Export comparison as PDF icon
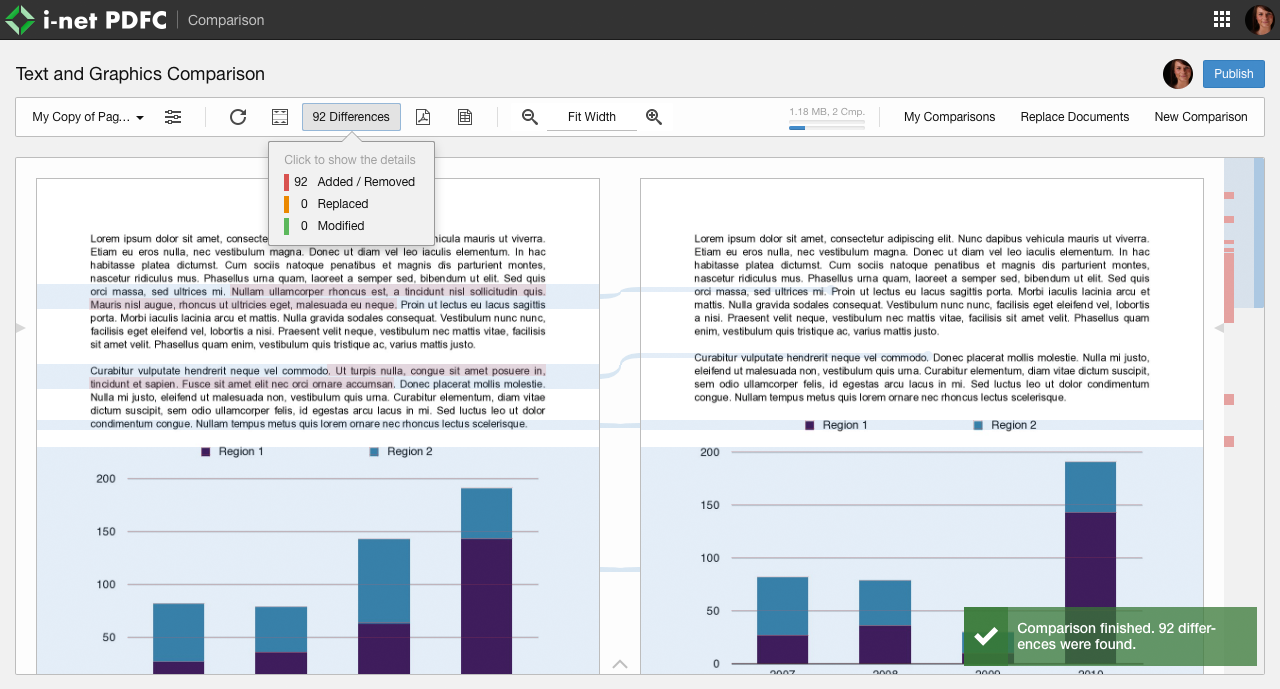Screen dimensions: 1280x689 (423, 117)
